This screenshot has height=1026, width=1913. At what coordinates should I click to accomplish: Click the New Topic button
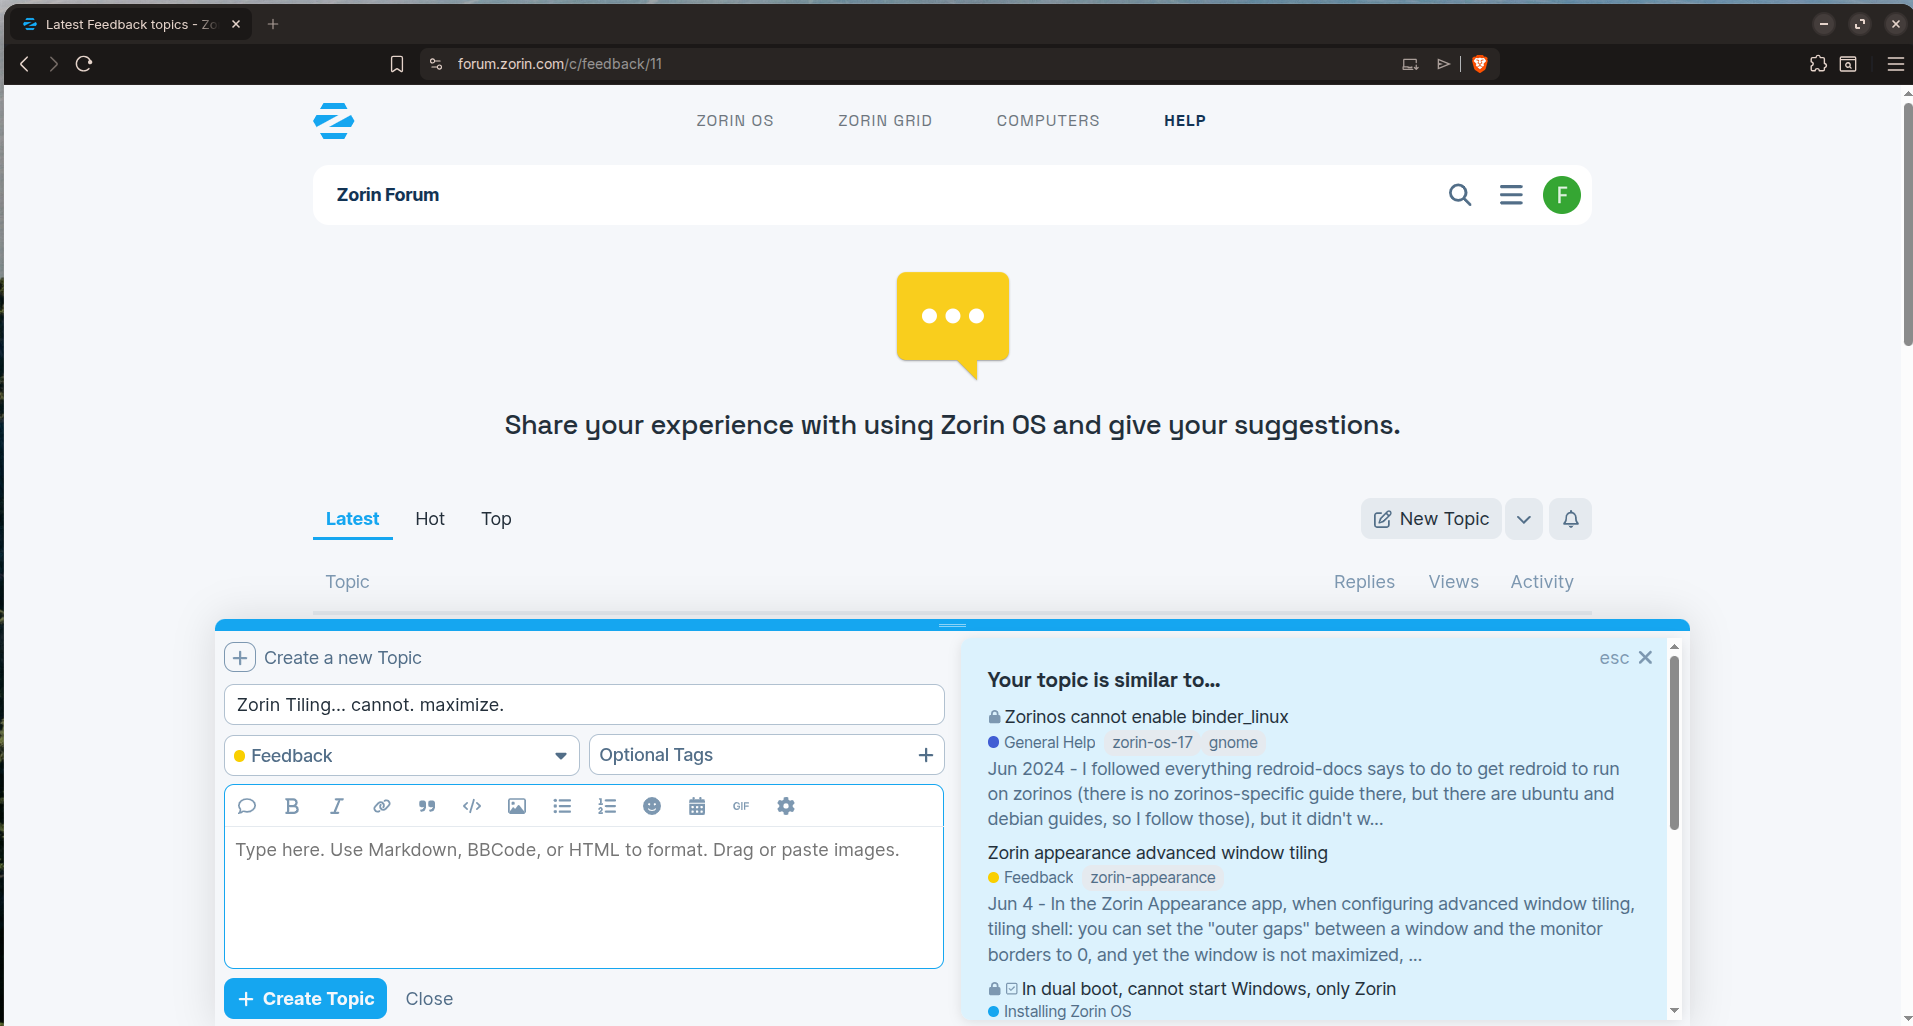click(x=1431, y=519)
